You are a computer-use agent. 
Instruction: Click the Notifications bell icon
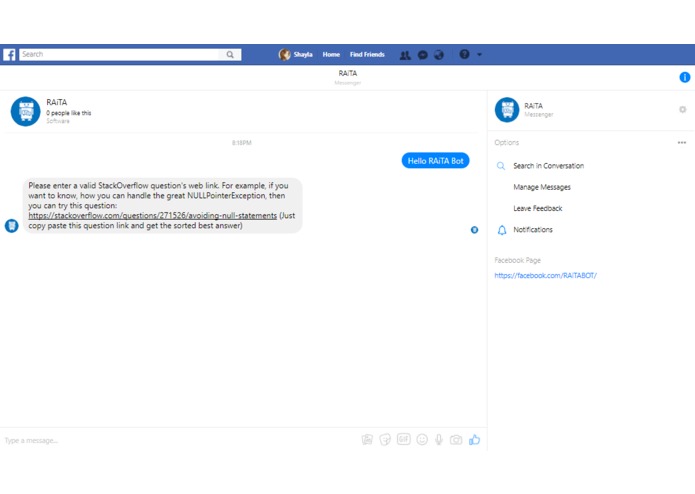(x=502, y=230)
